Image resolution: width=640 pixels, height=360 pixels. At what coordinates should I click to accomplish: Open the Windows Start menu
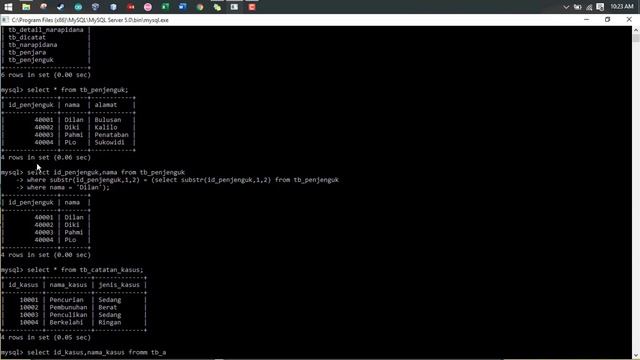[8, 7]
